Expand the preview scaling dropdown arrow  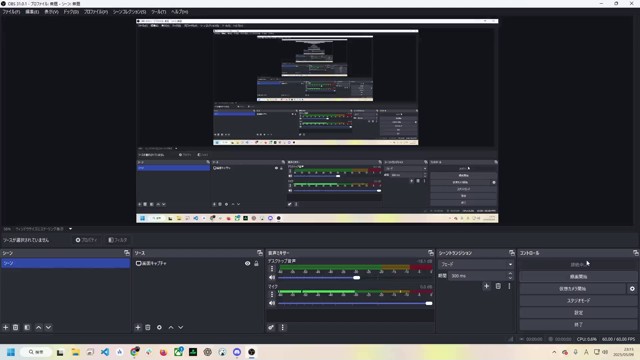70,229
